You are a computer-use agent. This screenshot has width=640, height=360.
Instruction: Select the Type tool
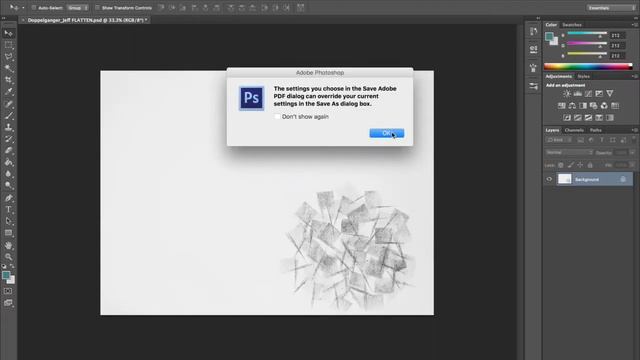pos(9,209)
